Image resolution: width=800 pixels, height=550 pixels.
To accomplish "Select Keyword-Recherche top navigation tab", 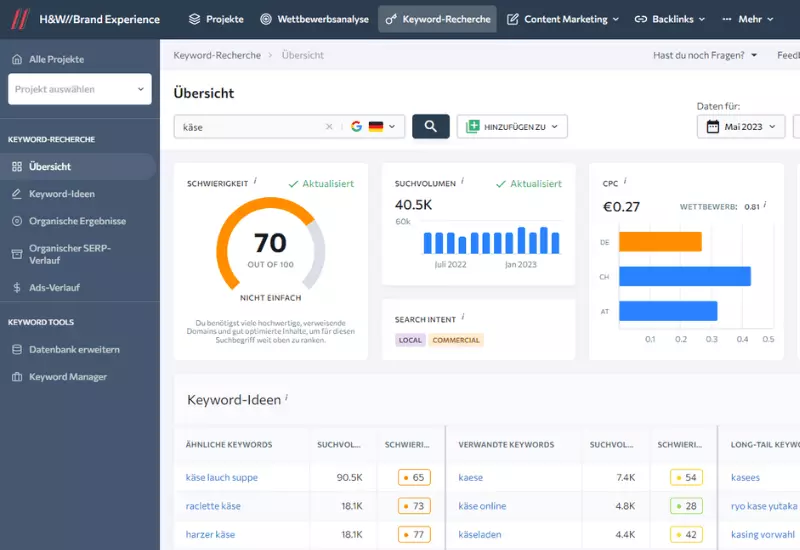I will [437, 19].
